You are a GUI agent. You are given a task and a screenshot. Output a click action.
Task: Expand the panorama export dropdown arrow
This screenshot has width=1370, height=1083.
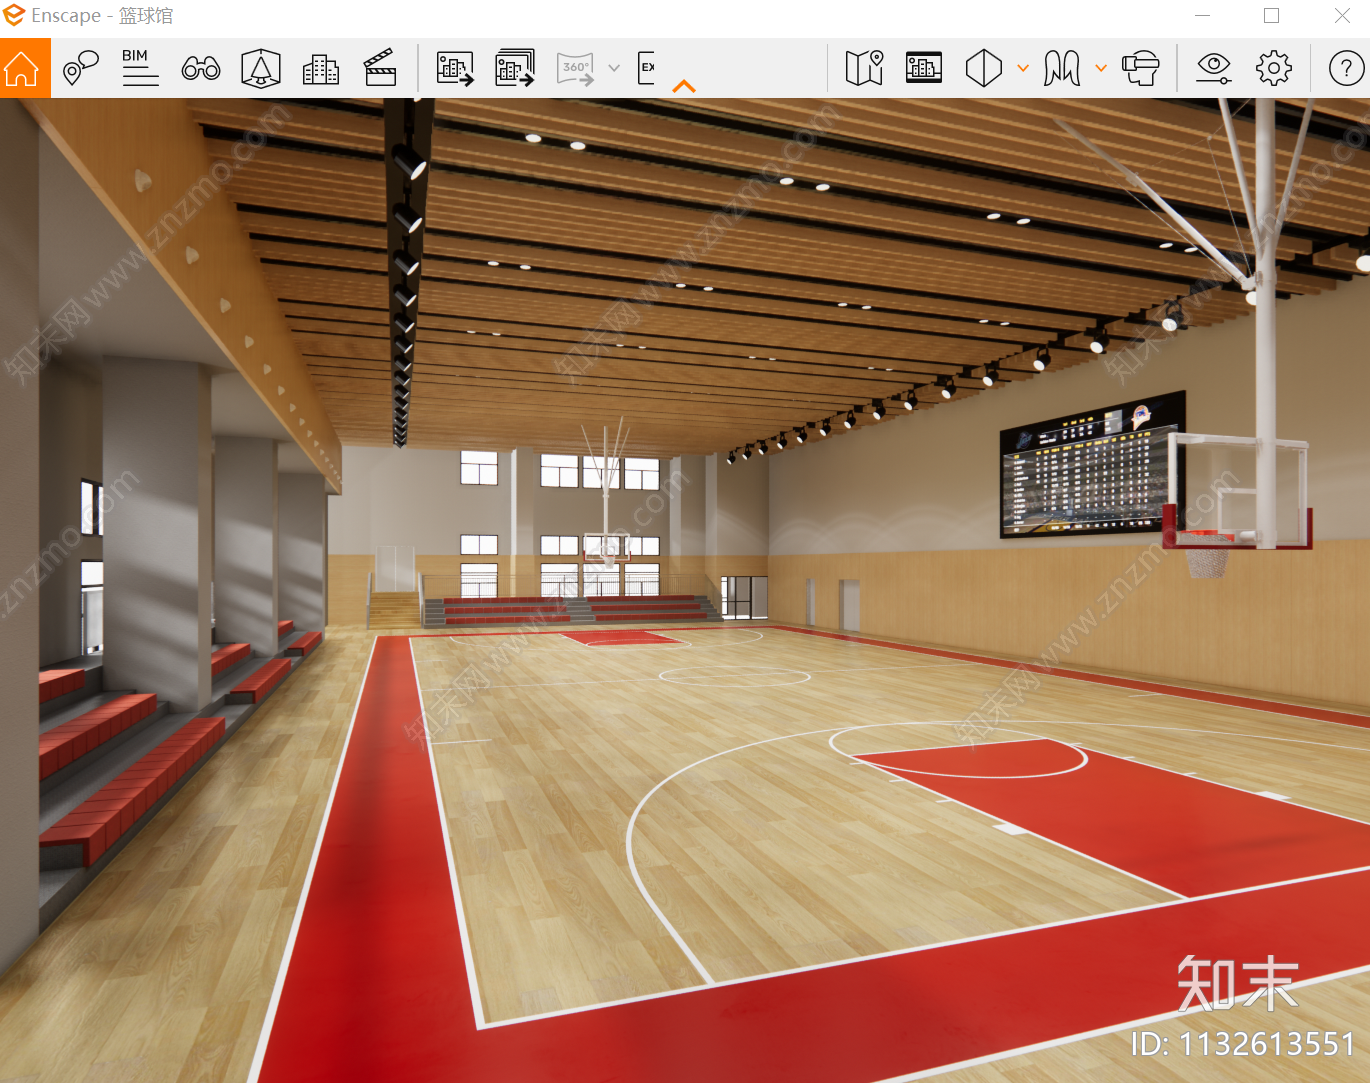(x=614, y=68)
